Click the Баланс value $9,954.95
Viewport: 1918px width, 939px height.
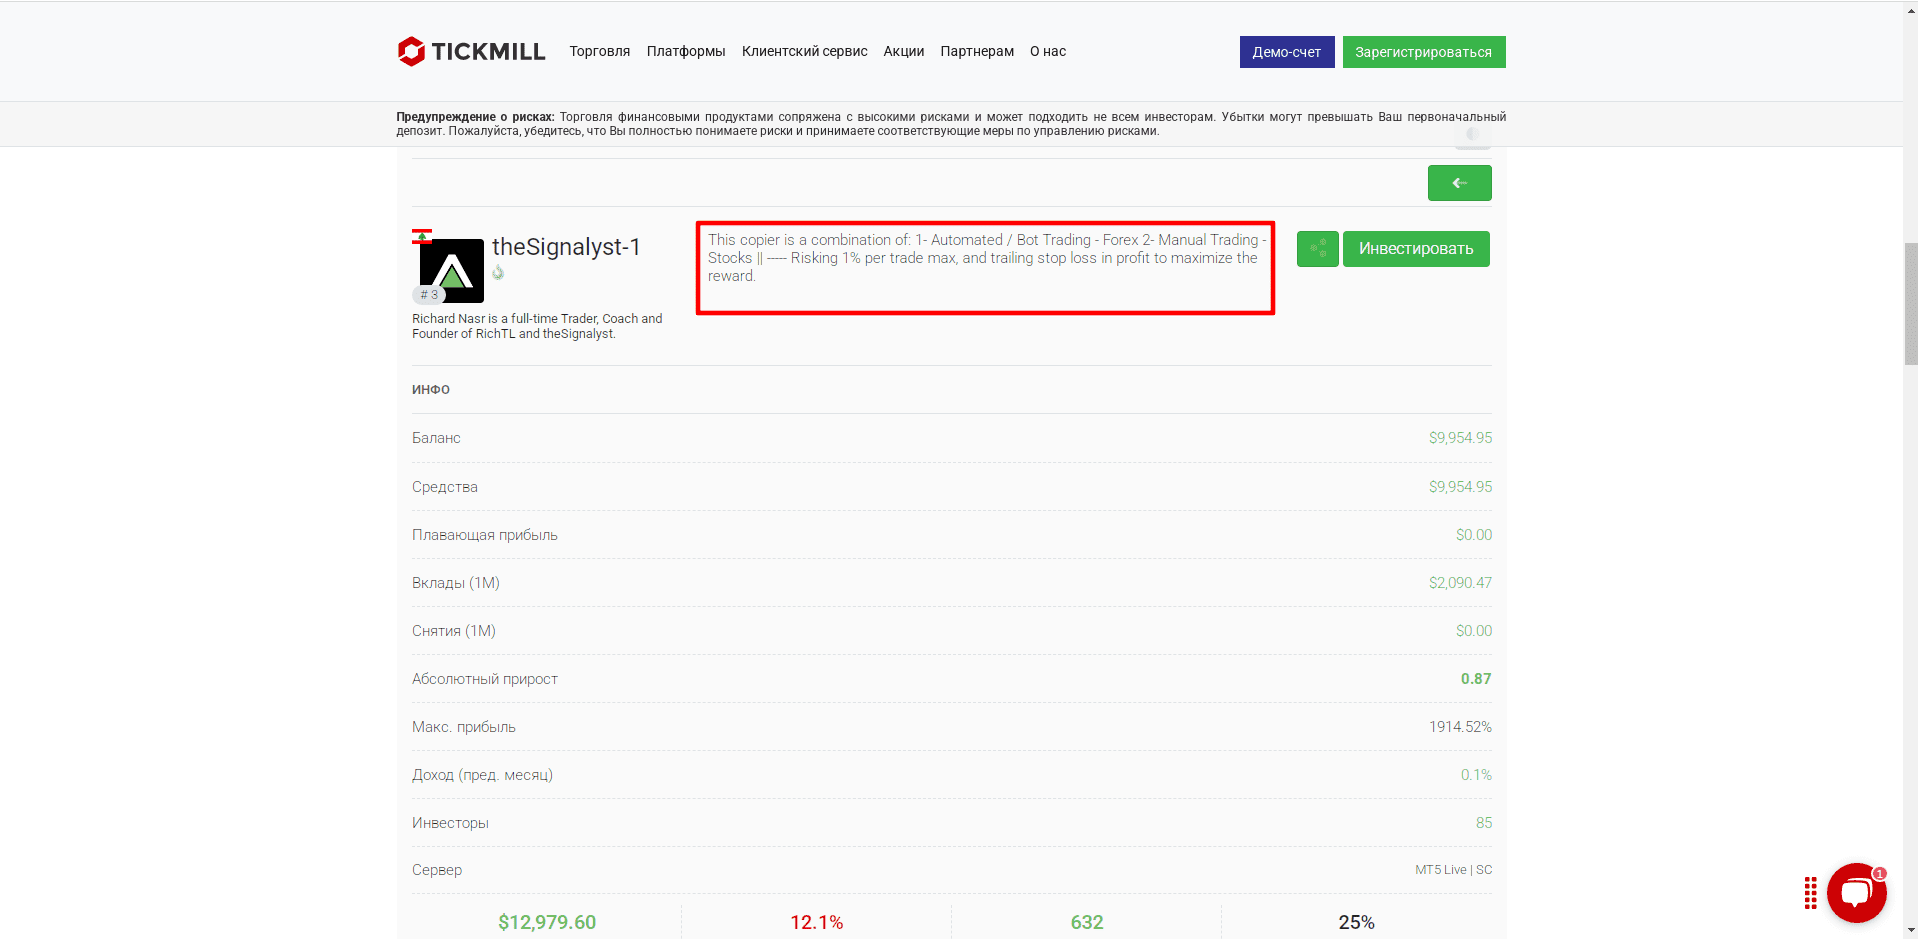(x=1460, y=438)
